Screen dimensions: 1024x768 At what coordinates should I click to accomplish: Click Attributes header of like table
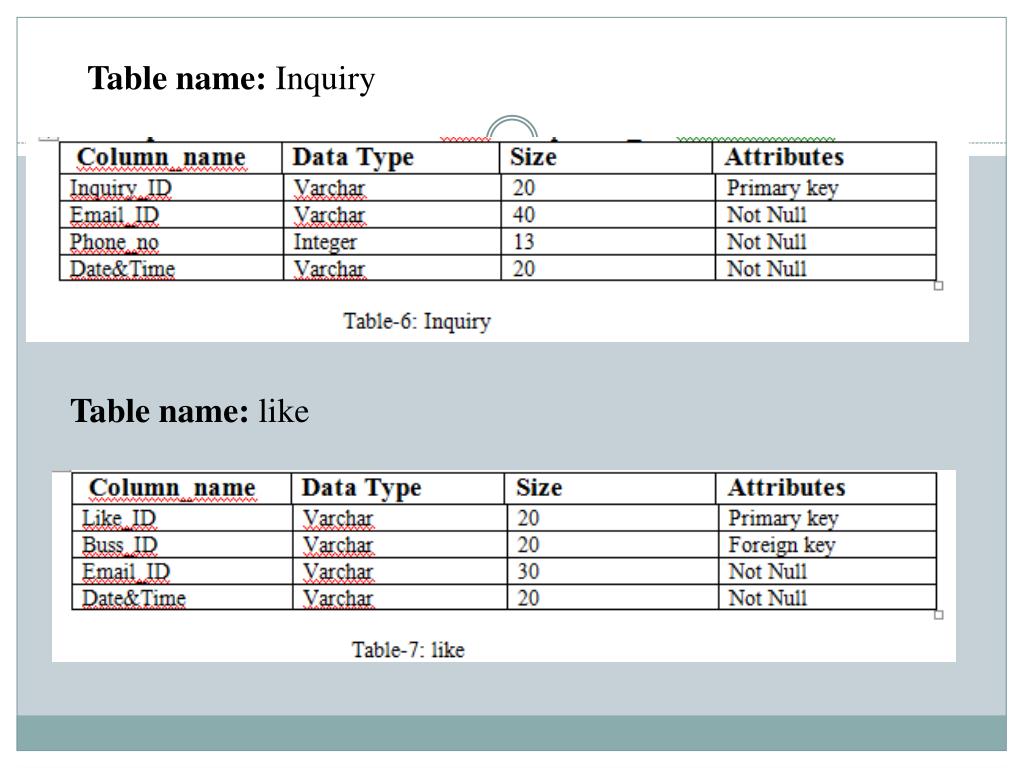point(826,488)
